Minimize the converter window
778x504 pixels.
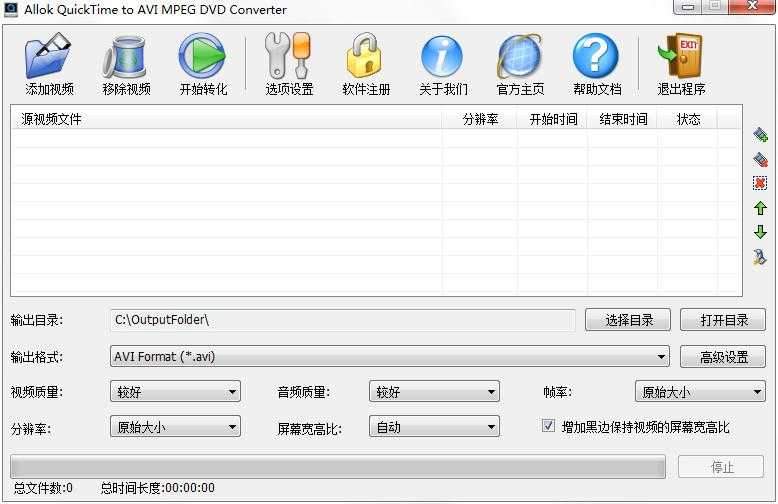click(x=687, y=6)
